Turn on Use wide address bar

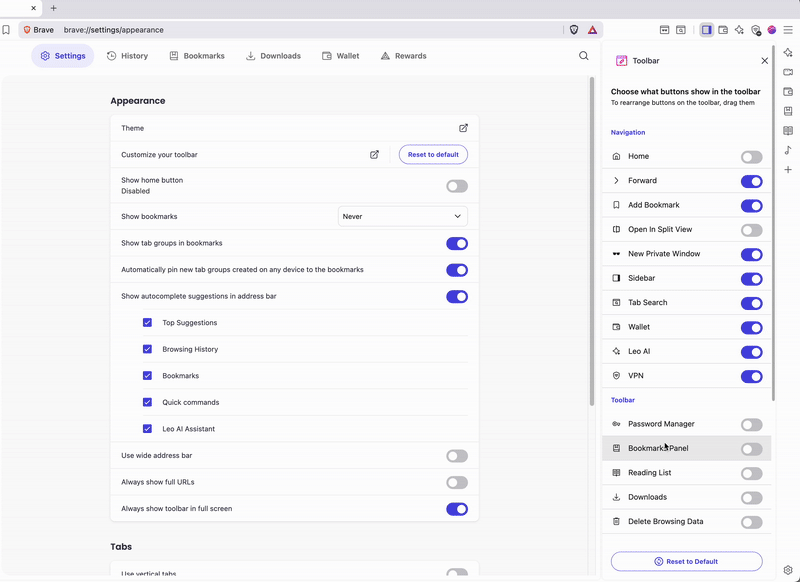click(x=457, y=456)
